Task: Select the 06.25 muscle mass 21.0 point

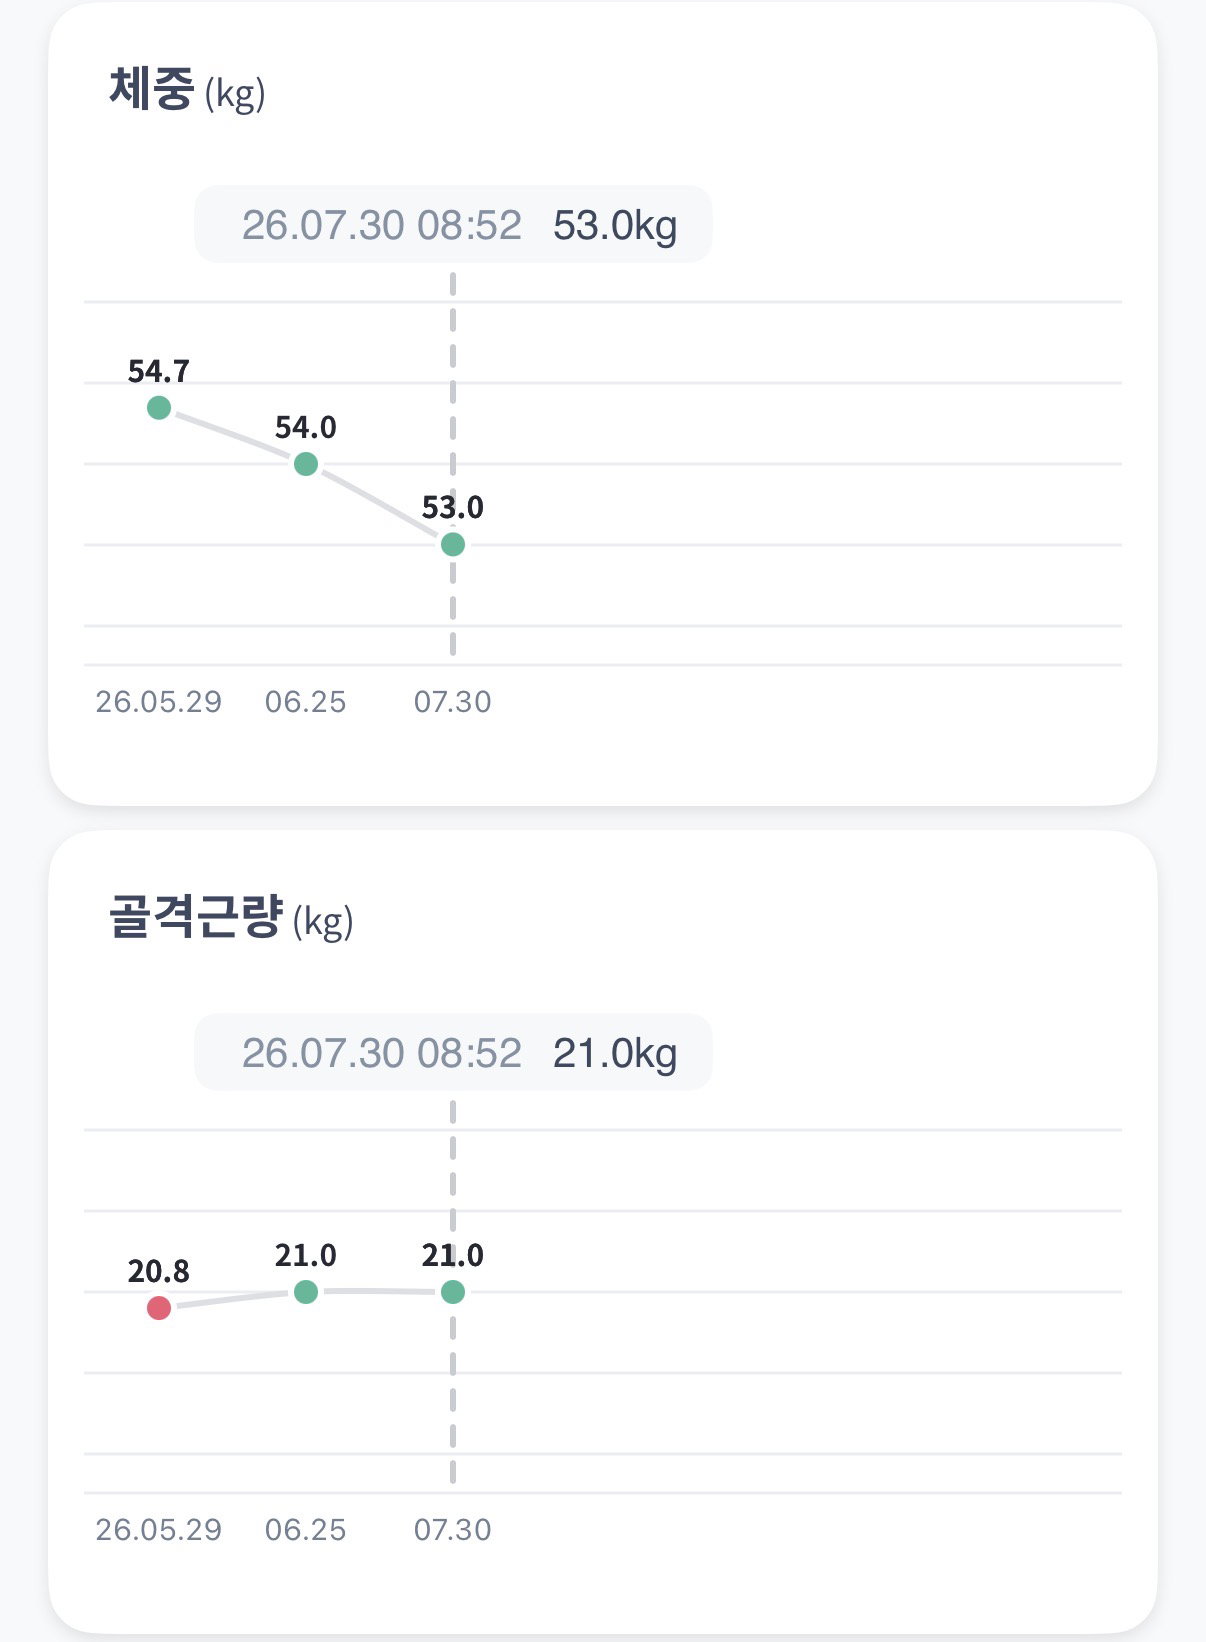Action: coord(306,1292)
